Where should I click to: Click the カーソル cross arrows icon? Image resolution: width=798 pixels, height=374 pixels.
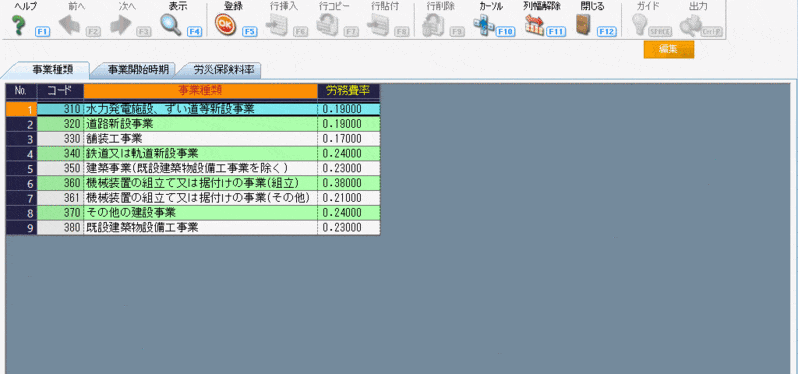(x=483, y=25)
